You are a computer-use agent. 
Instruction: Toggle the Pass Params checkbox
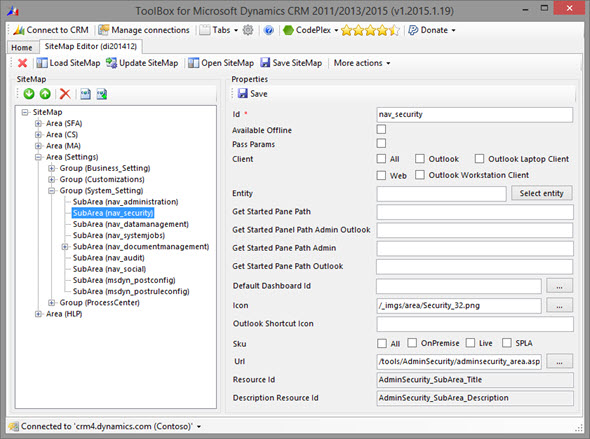pyautogui.click(x=381, y=143)
